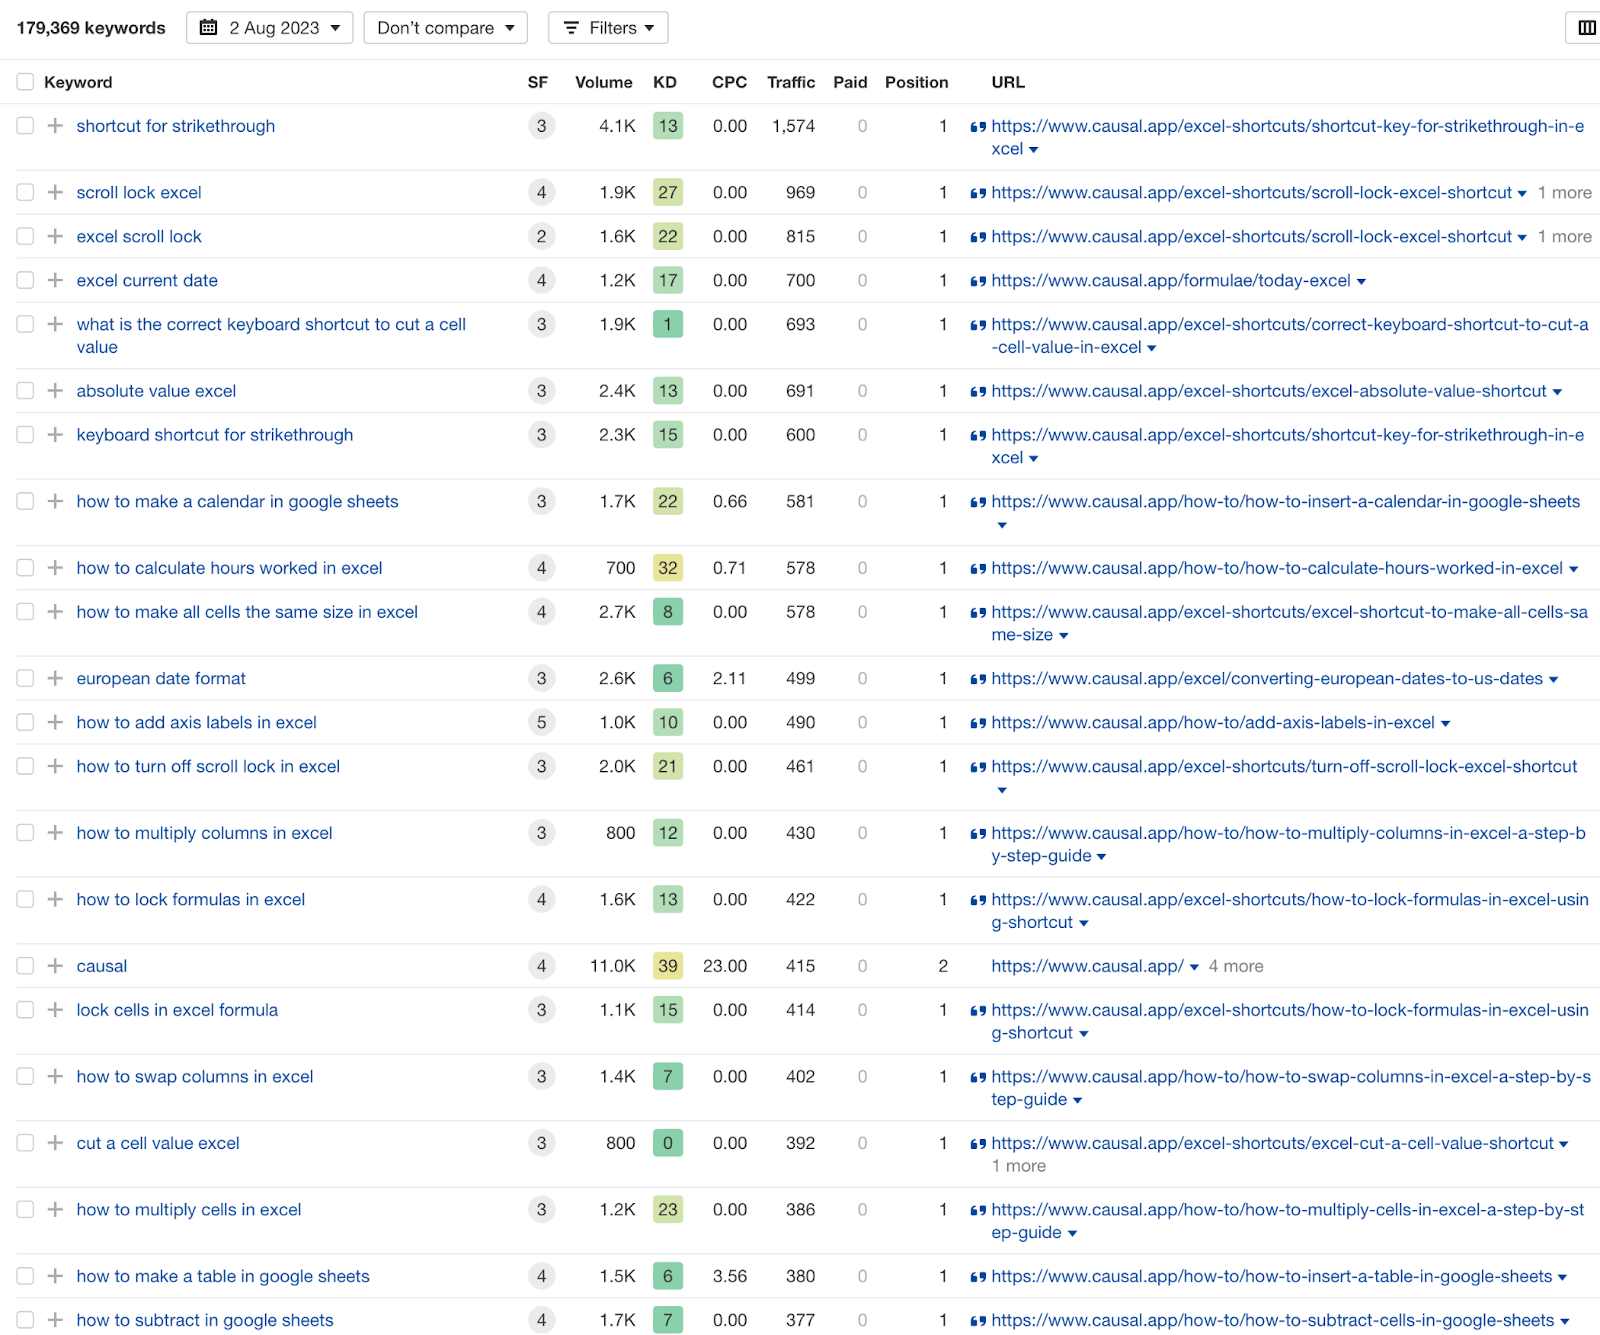Sort by the CPC column header
The height and width of the screenshot is (1335, 1600).
point(729,82)
